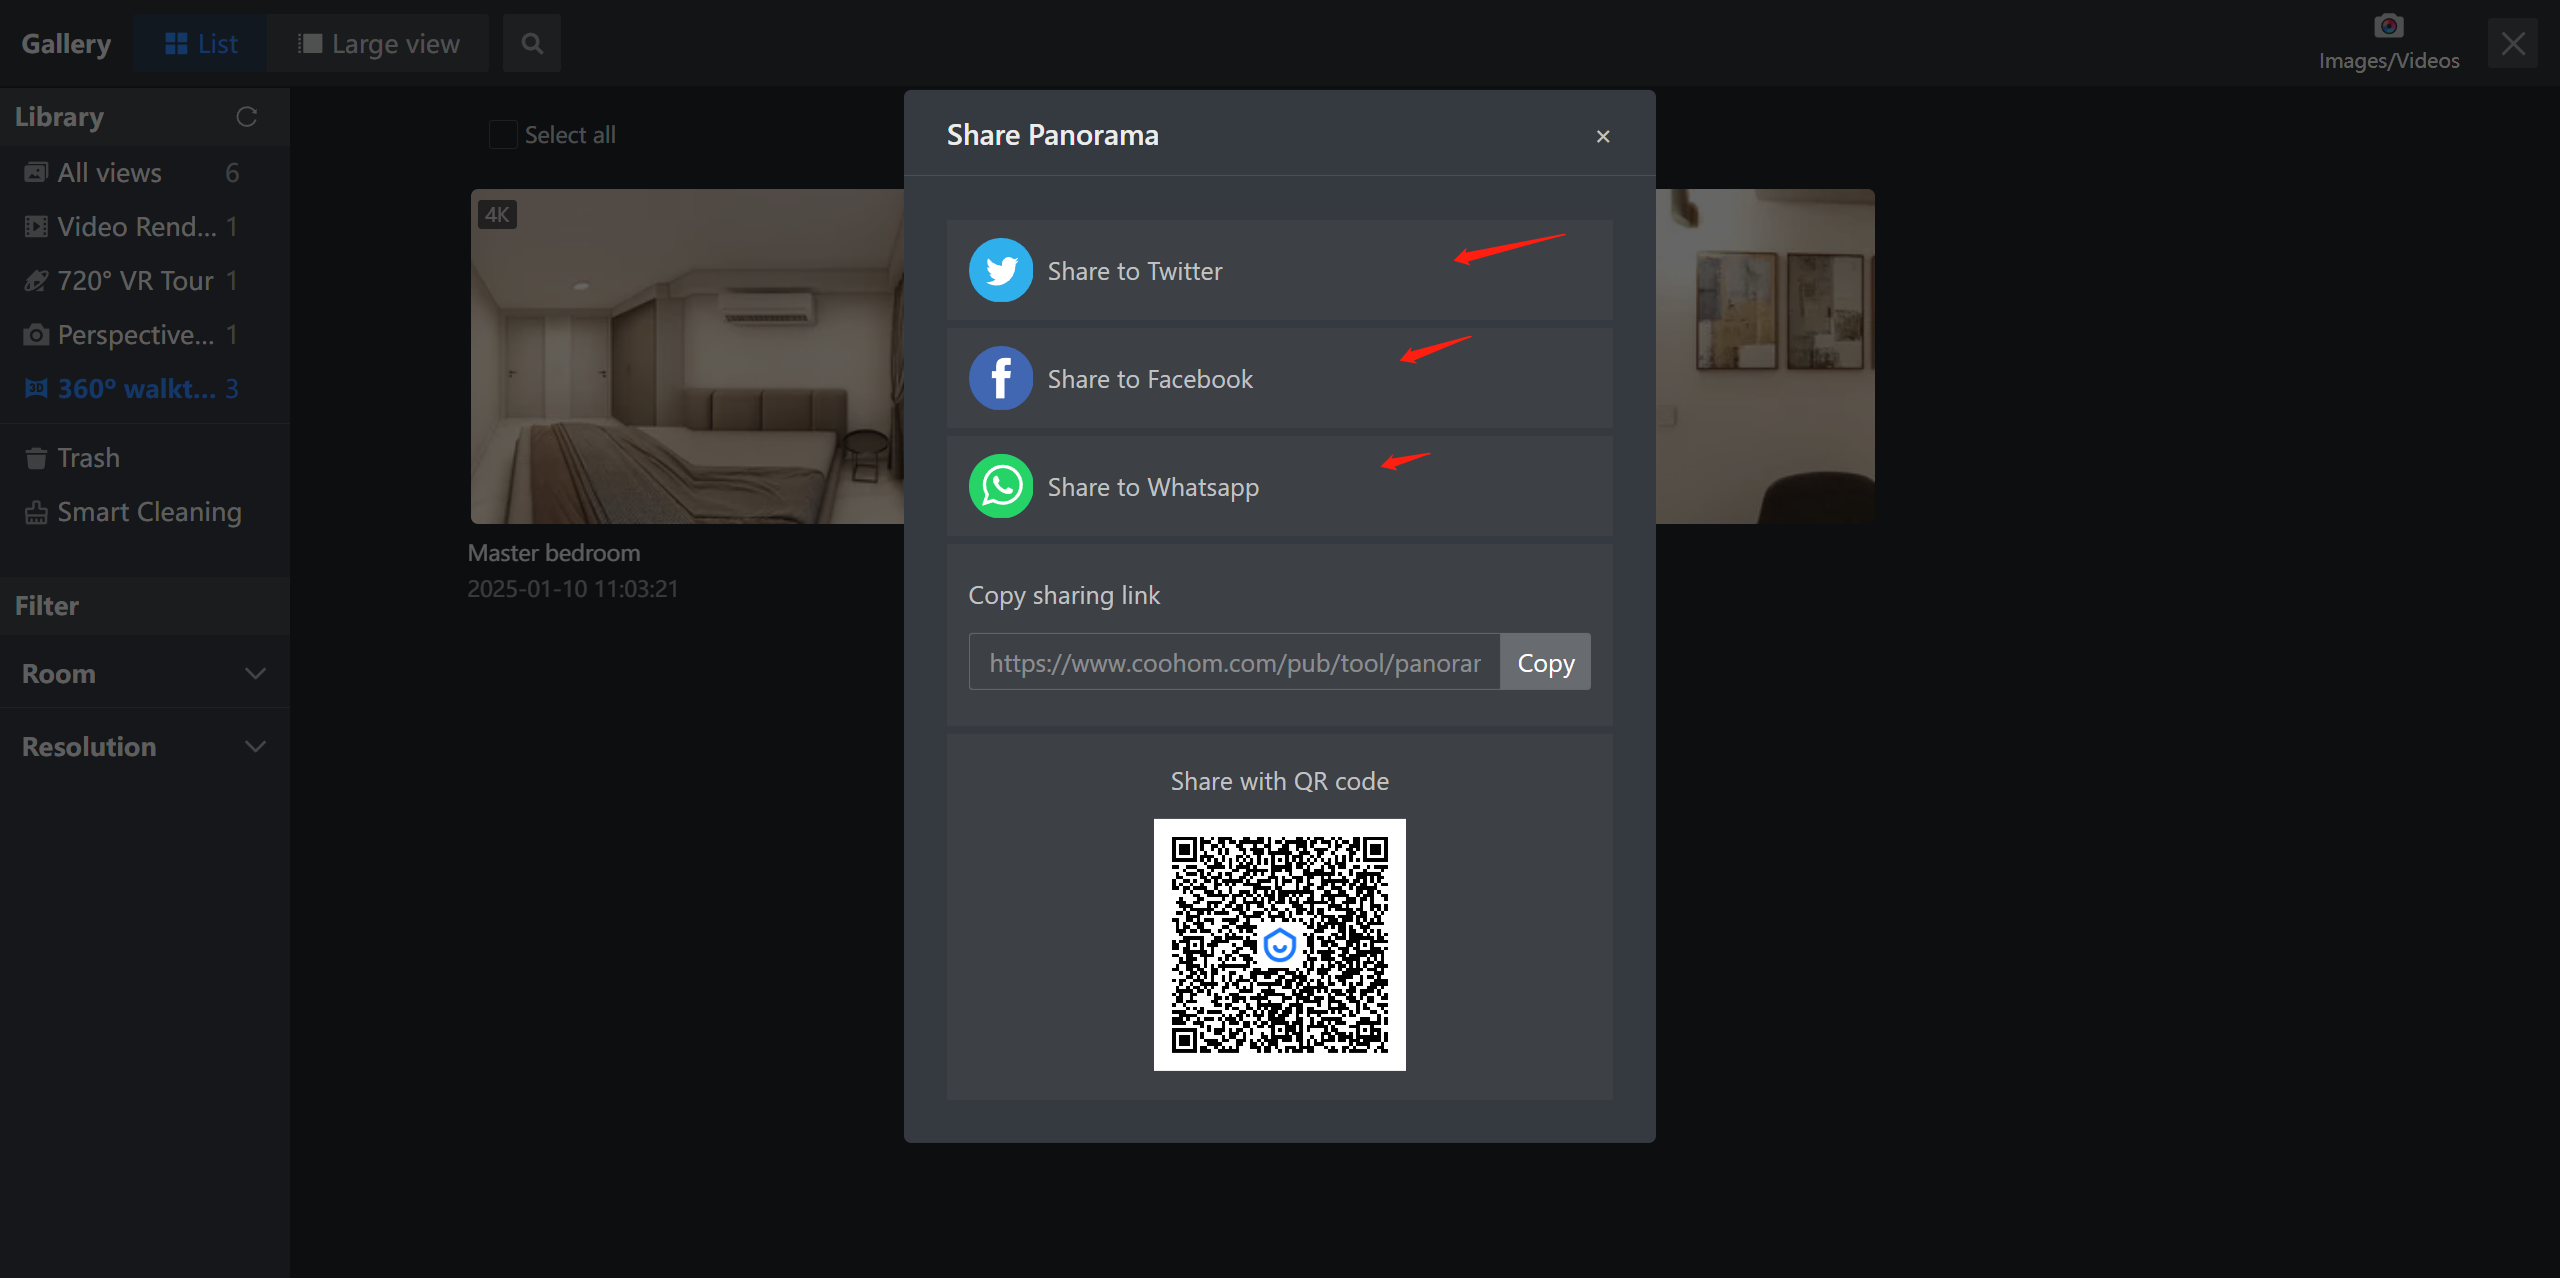
Task: Open the Trash folder
Action: pos(88,458)
